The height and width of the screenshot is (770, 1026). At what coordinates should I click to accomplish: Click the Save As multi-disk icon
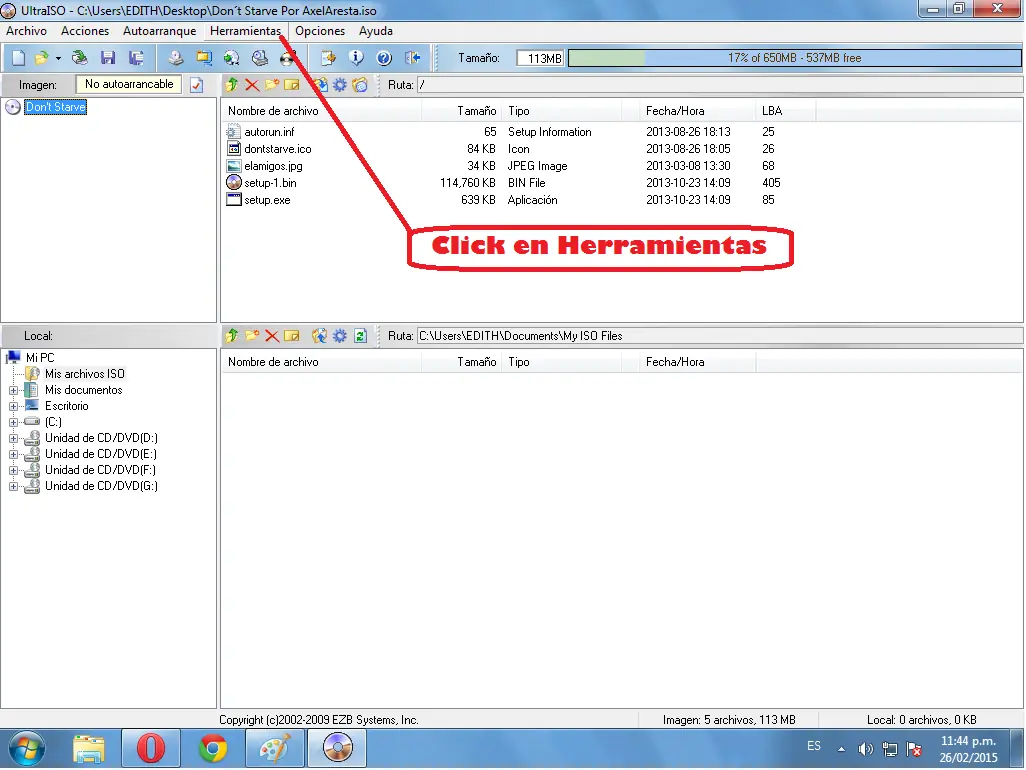click(x=136, y=58)
